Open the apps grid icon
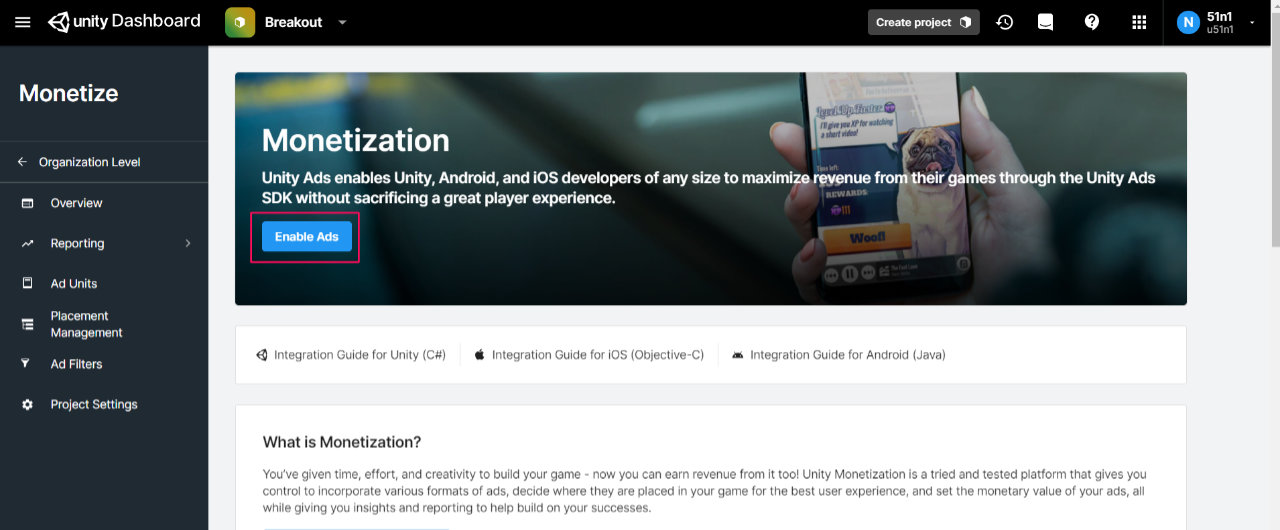1280x530 pixels. point(1139,22)
